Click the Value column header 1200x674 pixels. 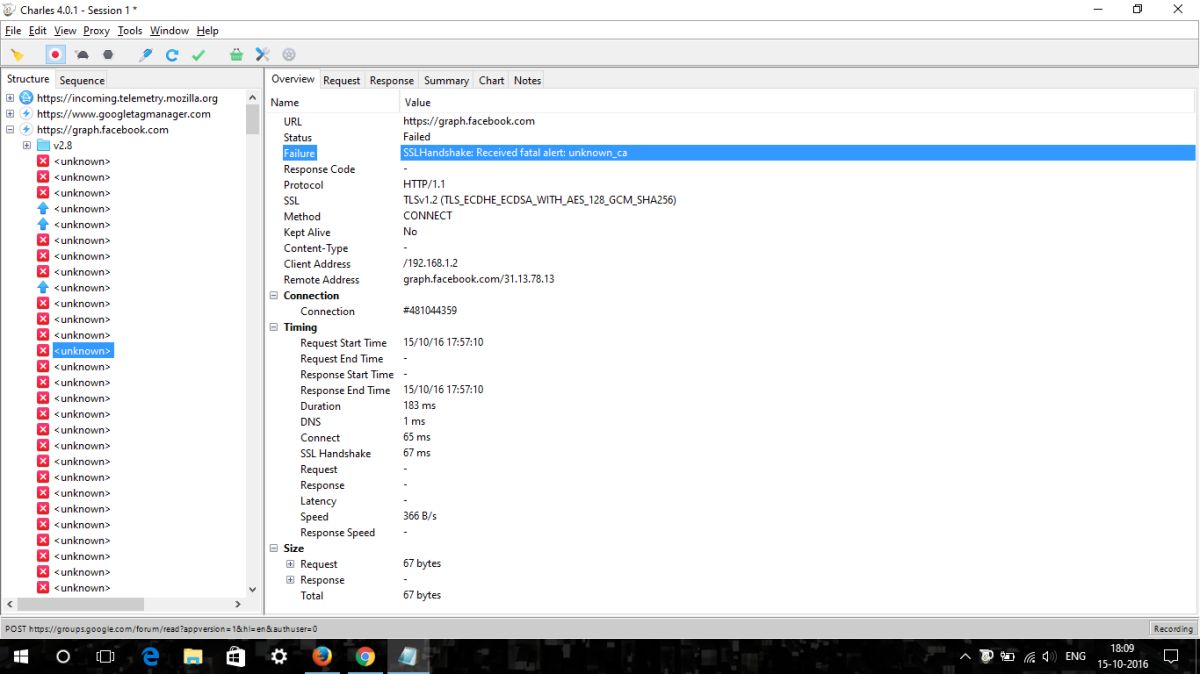pyautogui.click(x=798, y=102)
